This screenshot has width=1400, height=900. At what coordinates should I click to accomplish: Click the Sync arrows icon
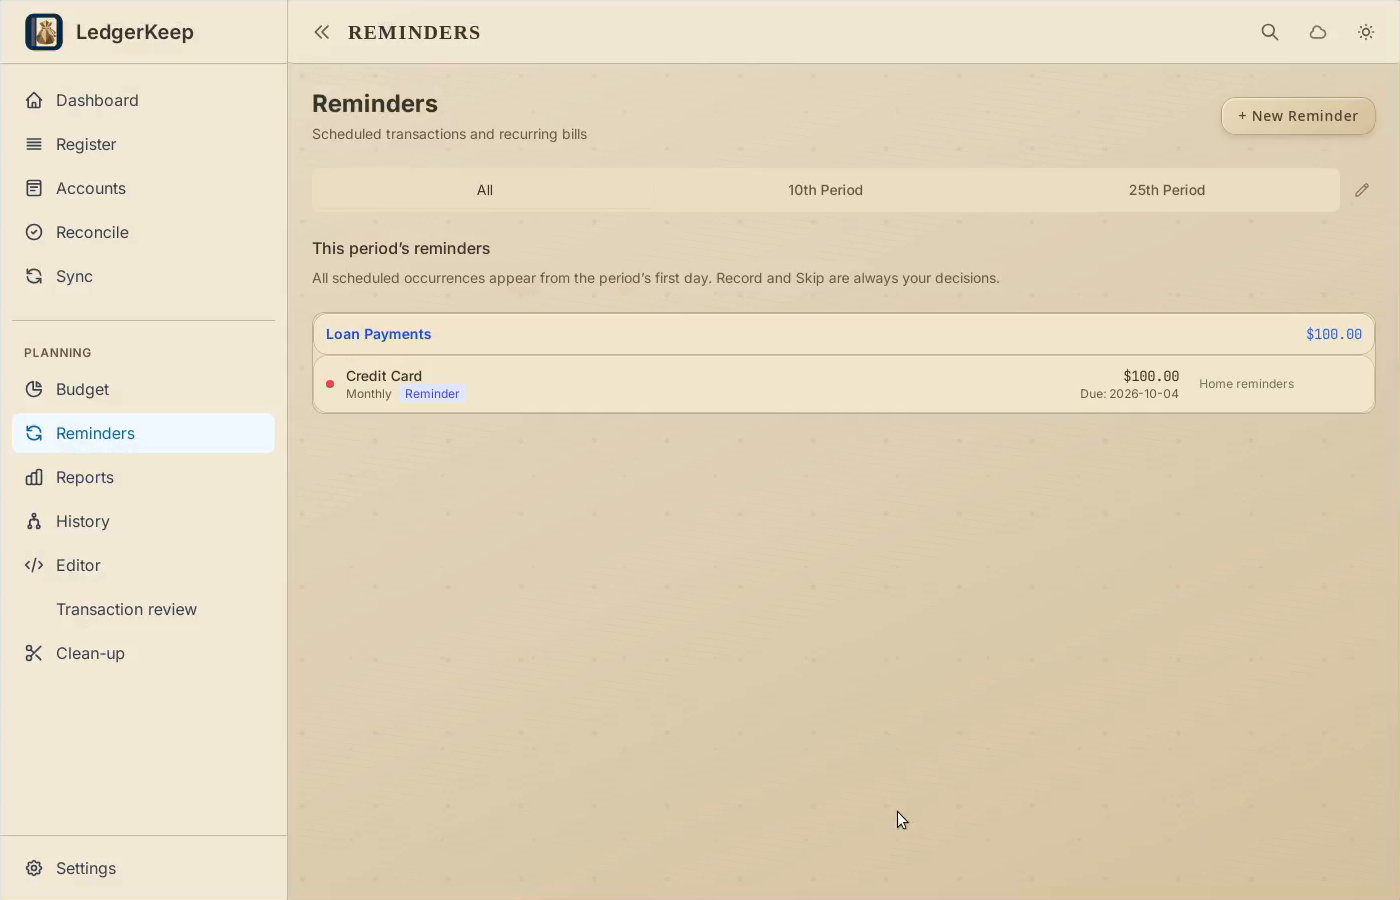coord(34,276)
